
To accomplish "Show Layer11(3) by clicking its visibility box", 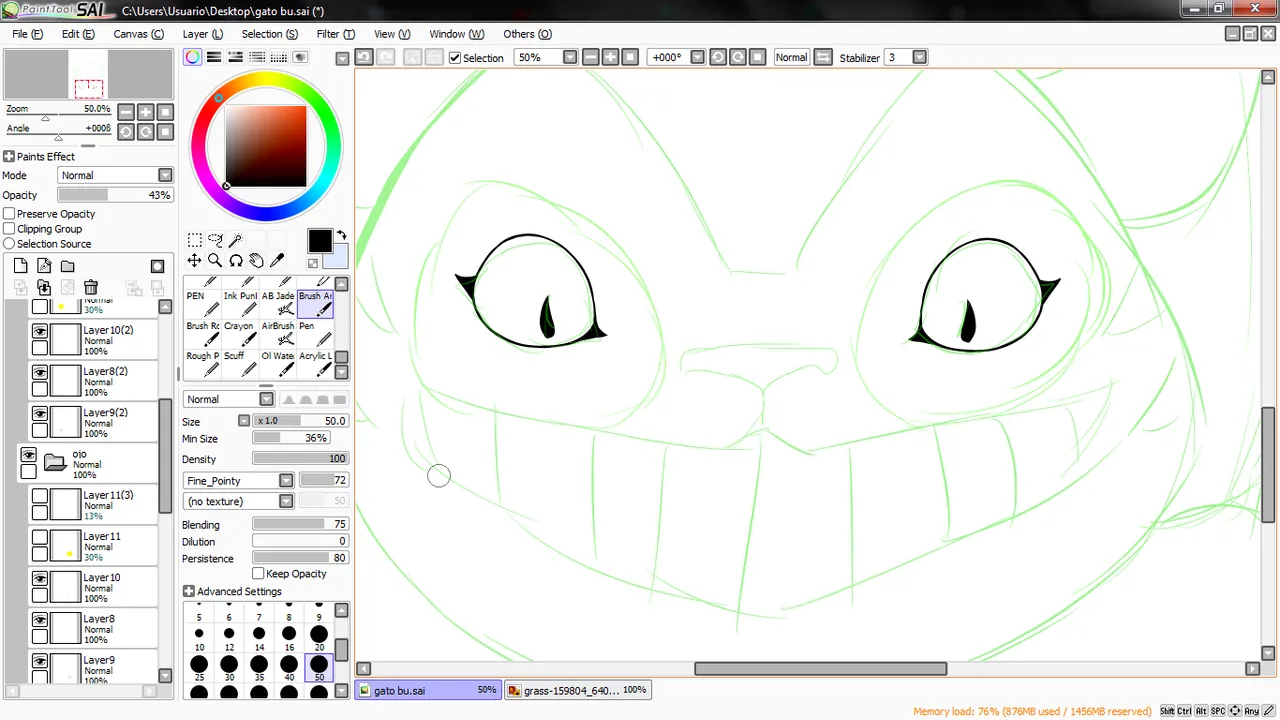I will click(40, 496).
